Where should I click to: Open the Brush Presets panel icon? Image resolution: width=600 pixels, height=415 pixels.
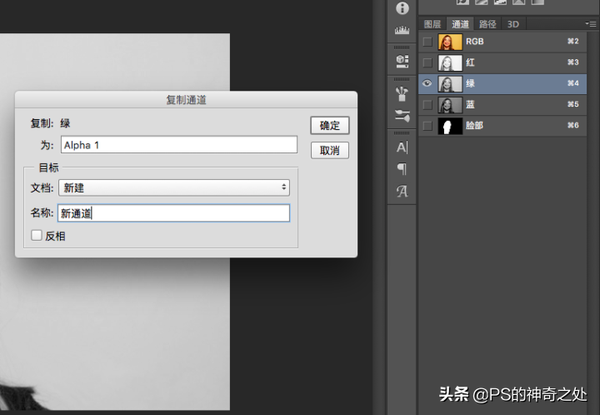pos(402,93)
